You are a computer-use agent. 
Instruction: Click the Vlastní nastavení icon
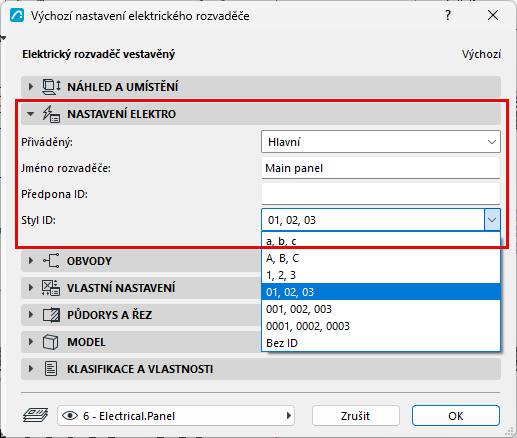(51, 288)
